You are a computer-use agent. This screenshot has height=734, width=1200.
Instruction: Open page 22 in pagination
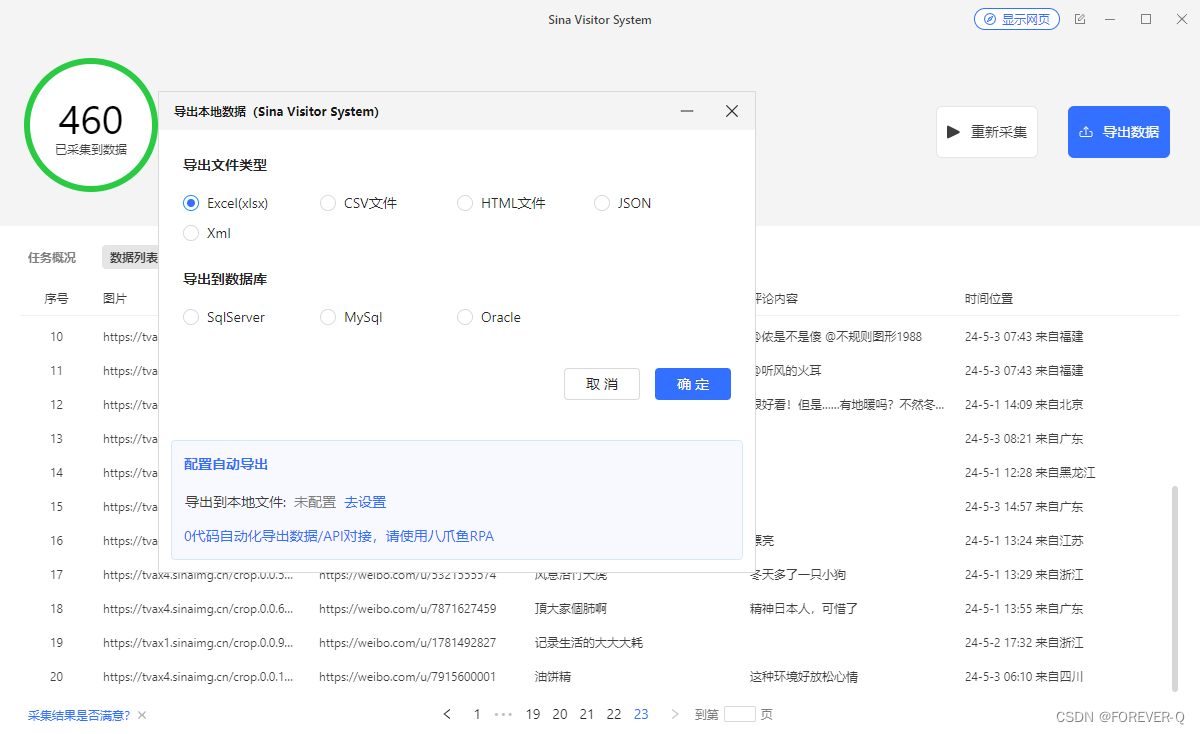(614, 714)
